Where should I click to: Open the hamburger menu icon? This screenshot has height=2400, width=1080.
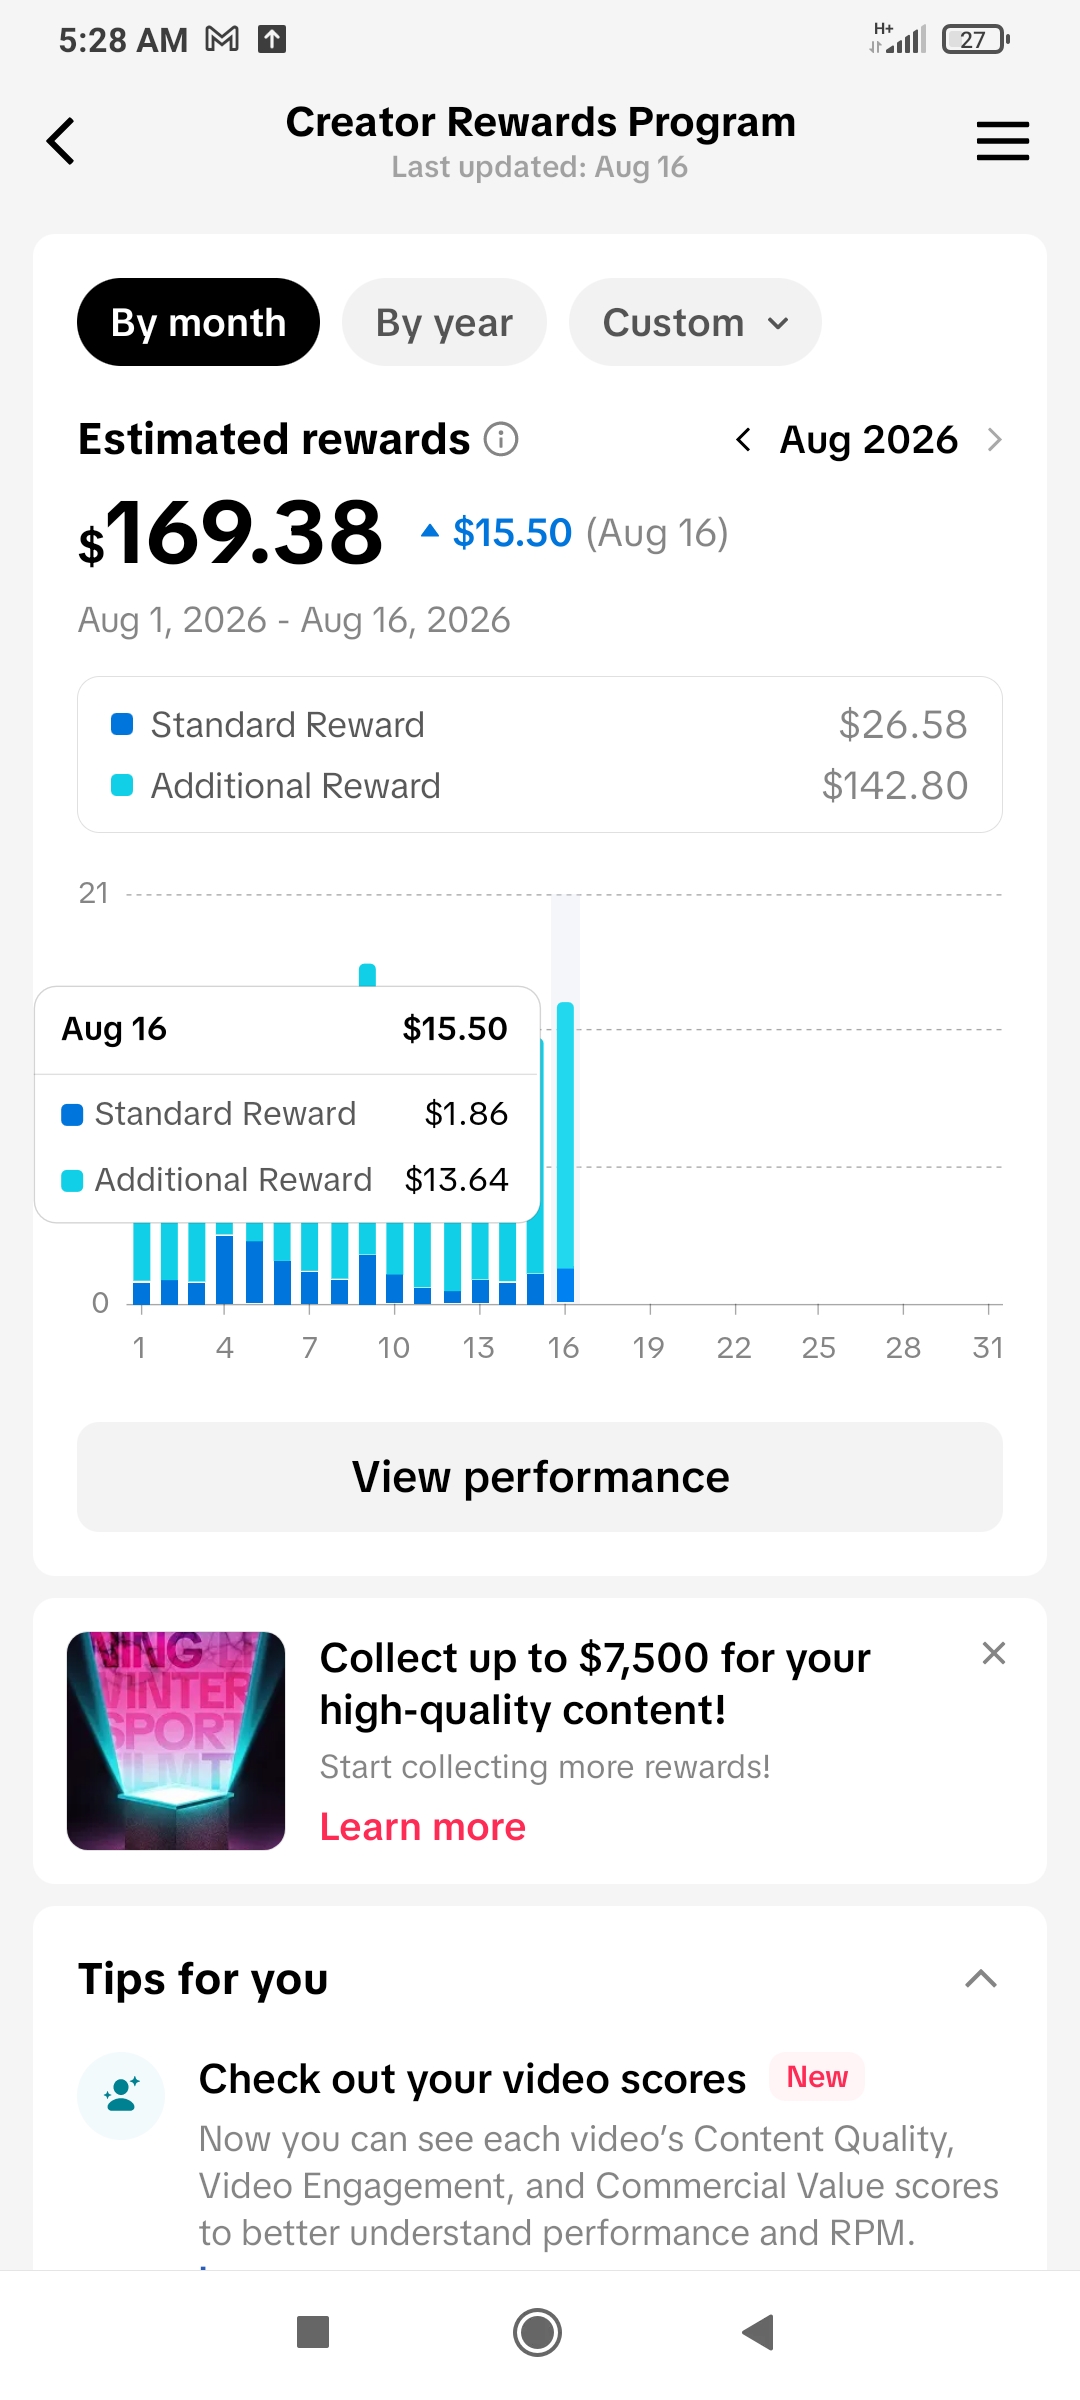[1002, 141]
